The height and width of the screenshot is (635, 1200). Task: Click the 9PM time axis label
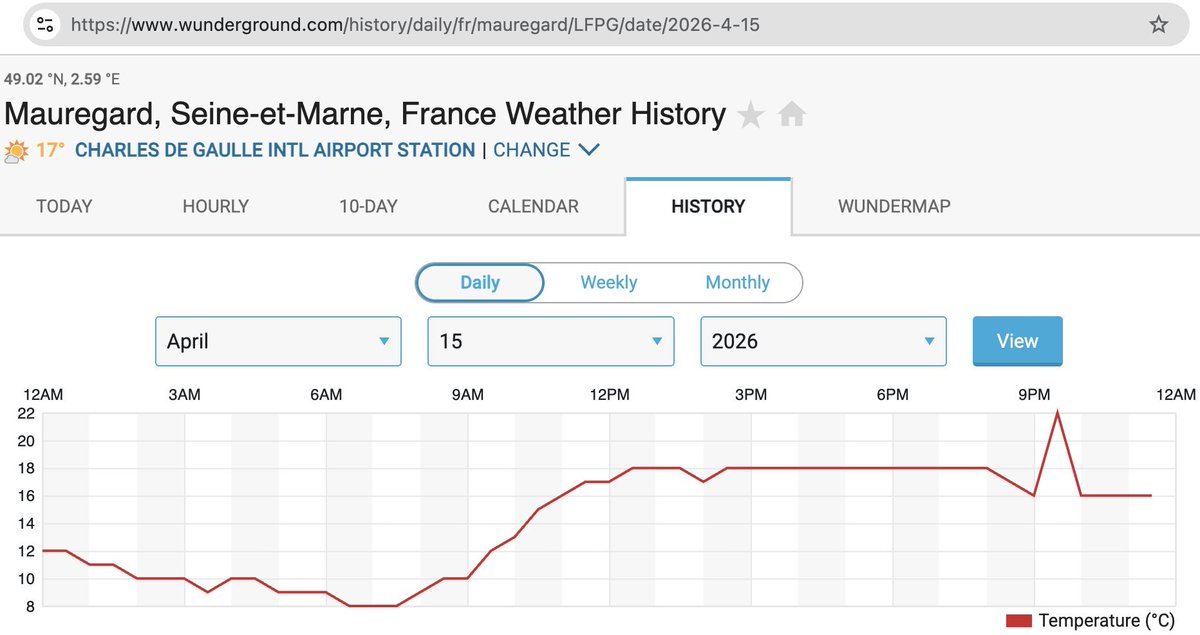pos(1034,395)
